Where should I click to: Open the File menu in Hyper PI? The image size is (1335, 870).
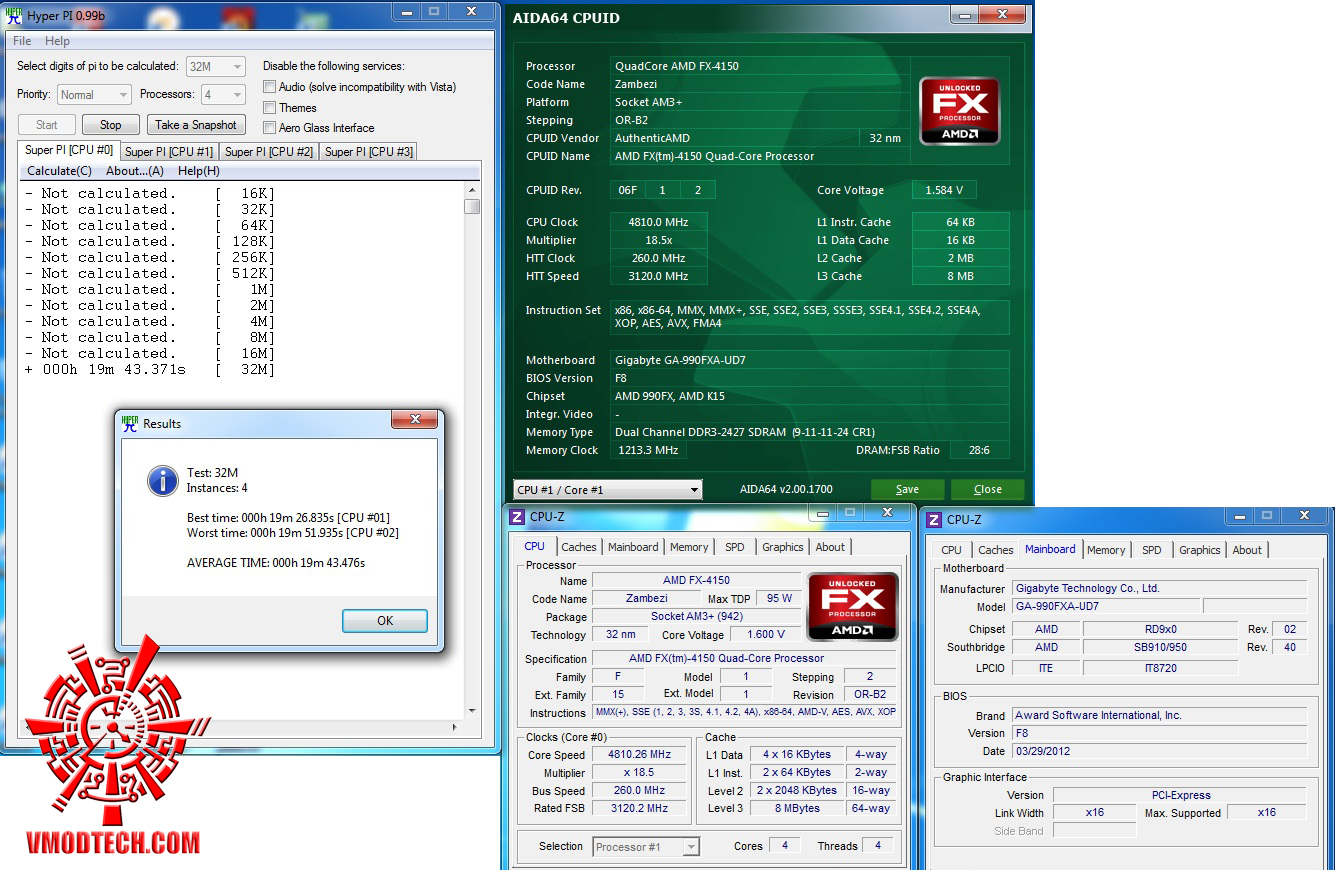(x=22, y=41)
